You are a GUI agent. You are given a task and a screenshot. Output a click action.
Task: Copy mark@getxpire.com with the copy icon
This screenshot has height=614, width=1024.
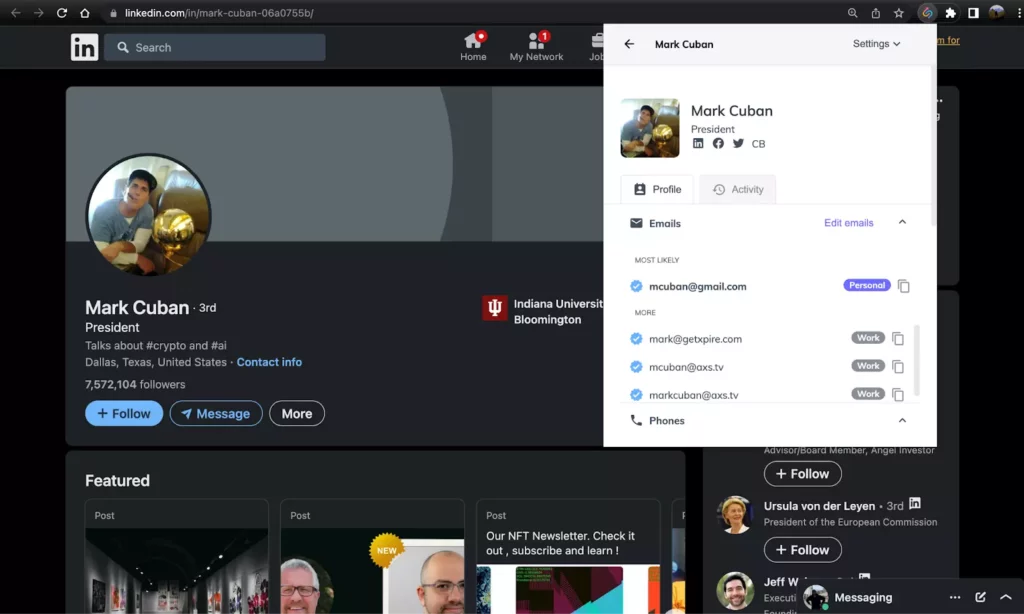point(898,338)
